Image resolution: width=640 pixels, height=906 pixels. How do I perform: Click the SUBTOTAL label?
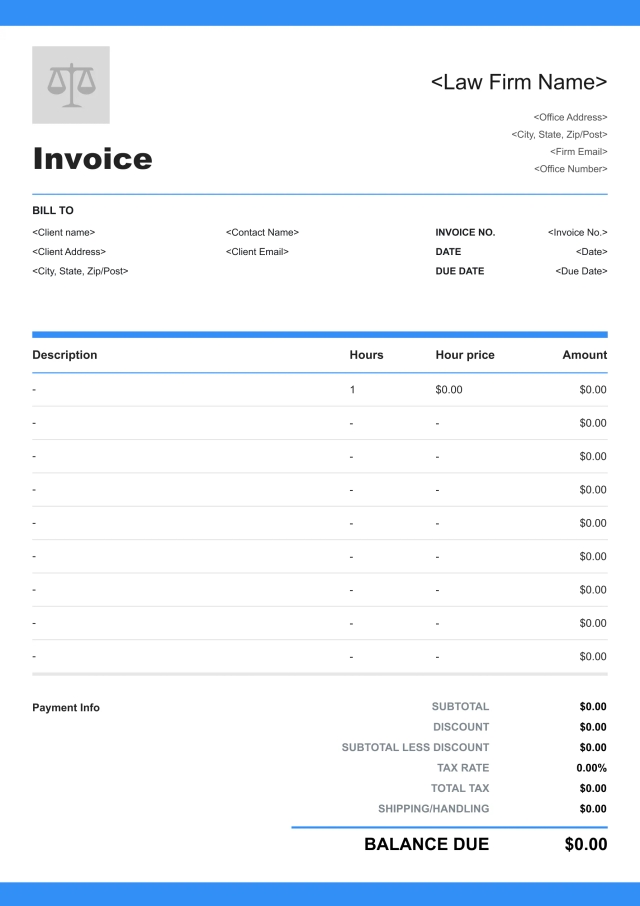coord(460,707)
